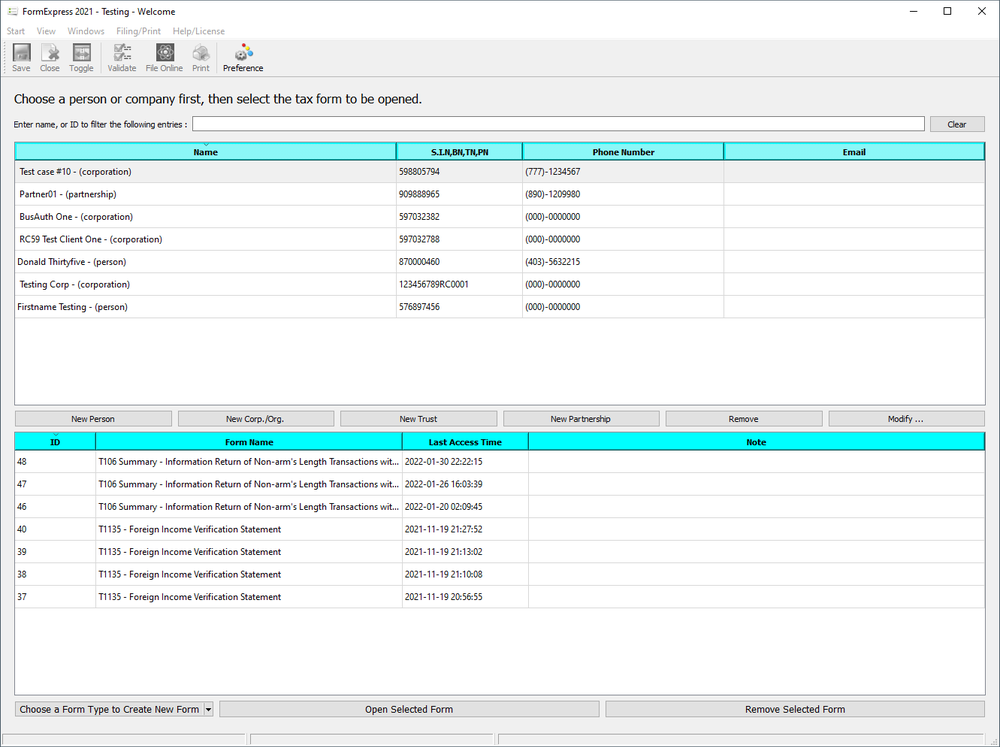Open the Choose a Form Type dropdown
The width and height of the screenshot is (1000, 747).
[113, 709]
